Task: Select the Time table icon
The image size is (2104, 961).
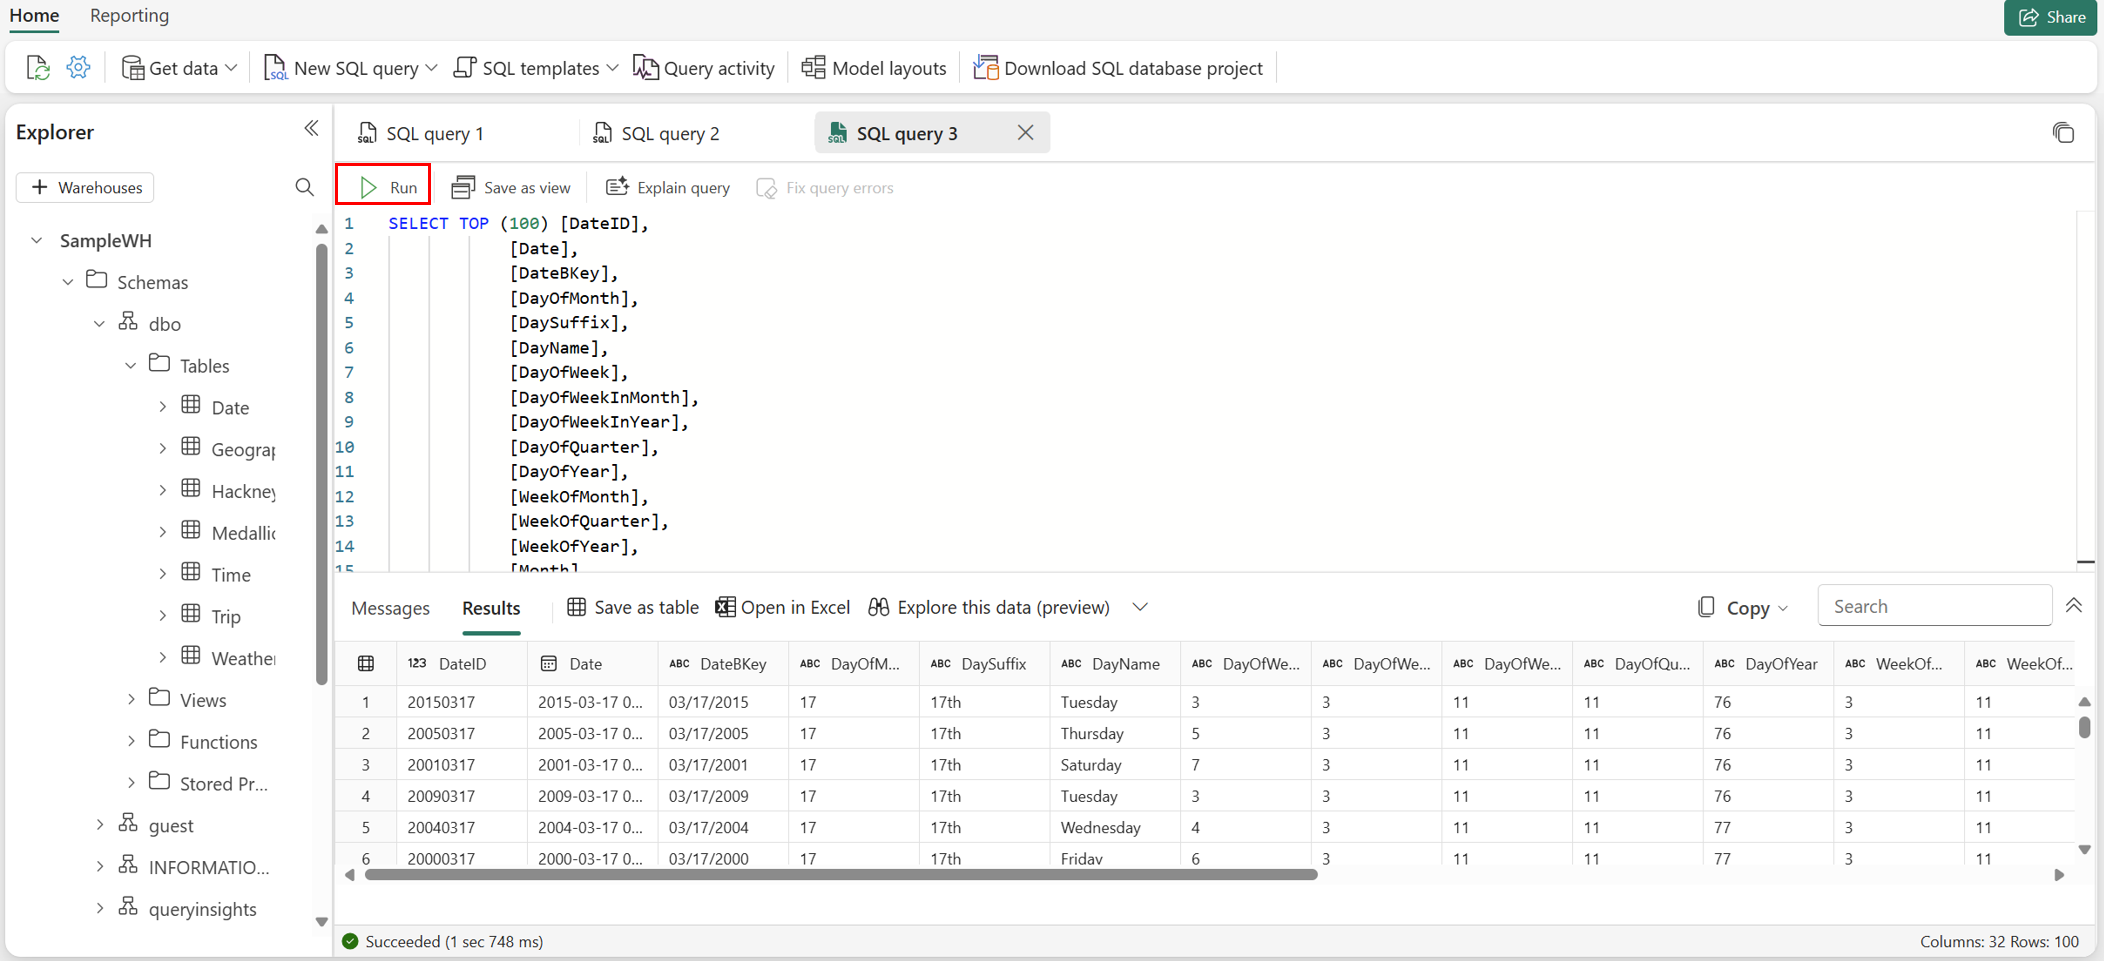Action: 191,573
